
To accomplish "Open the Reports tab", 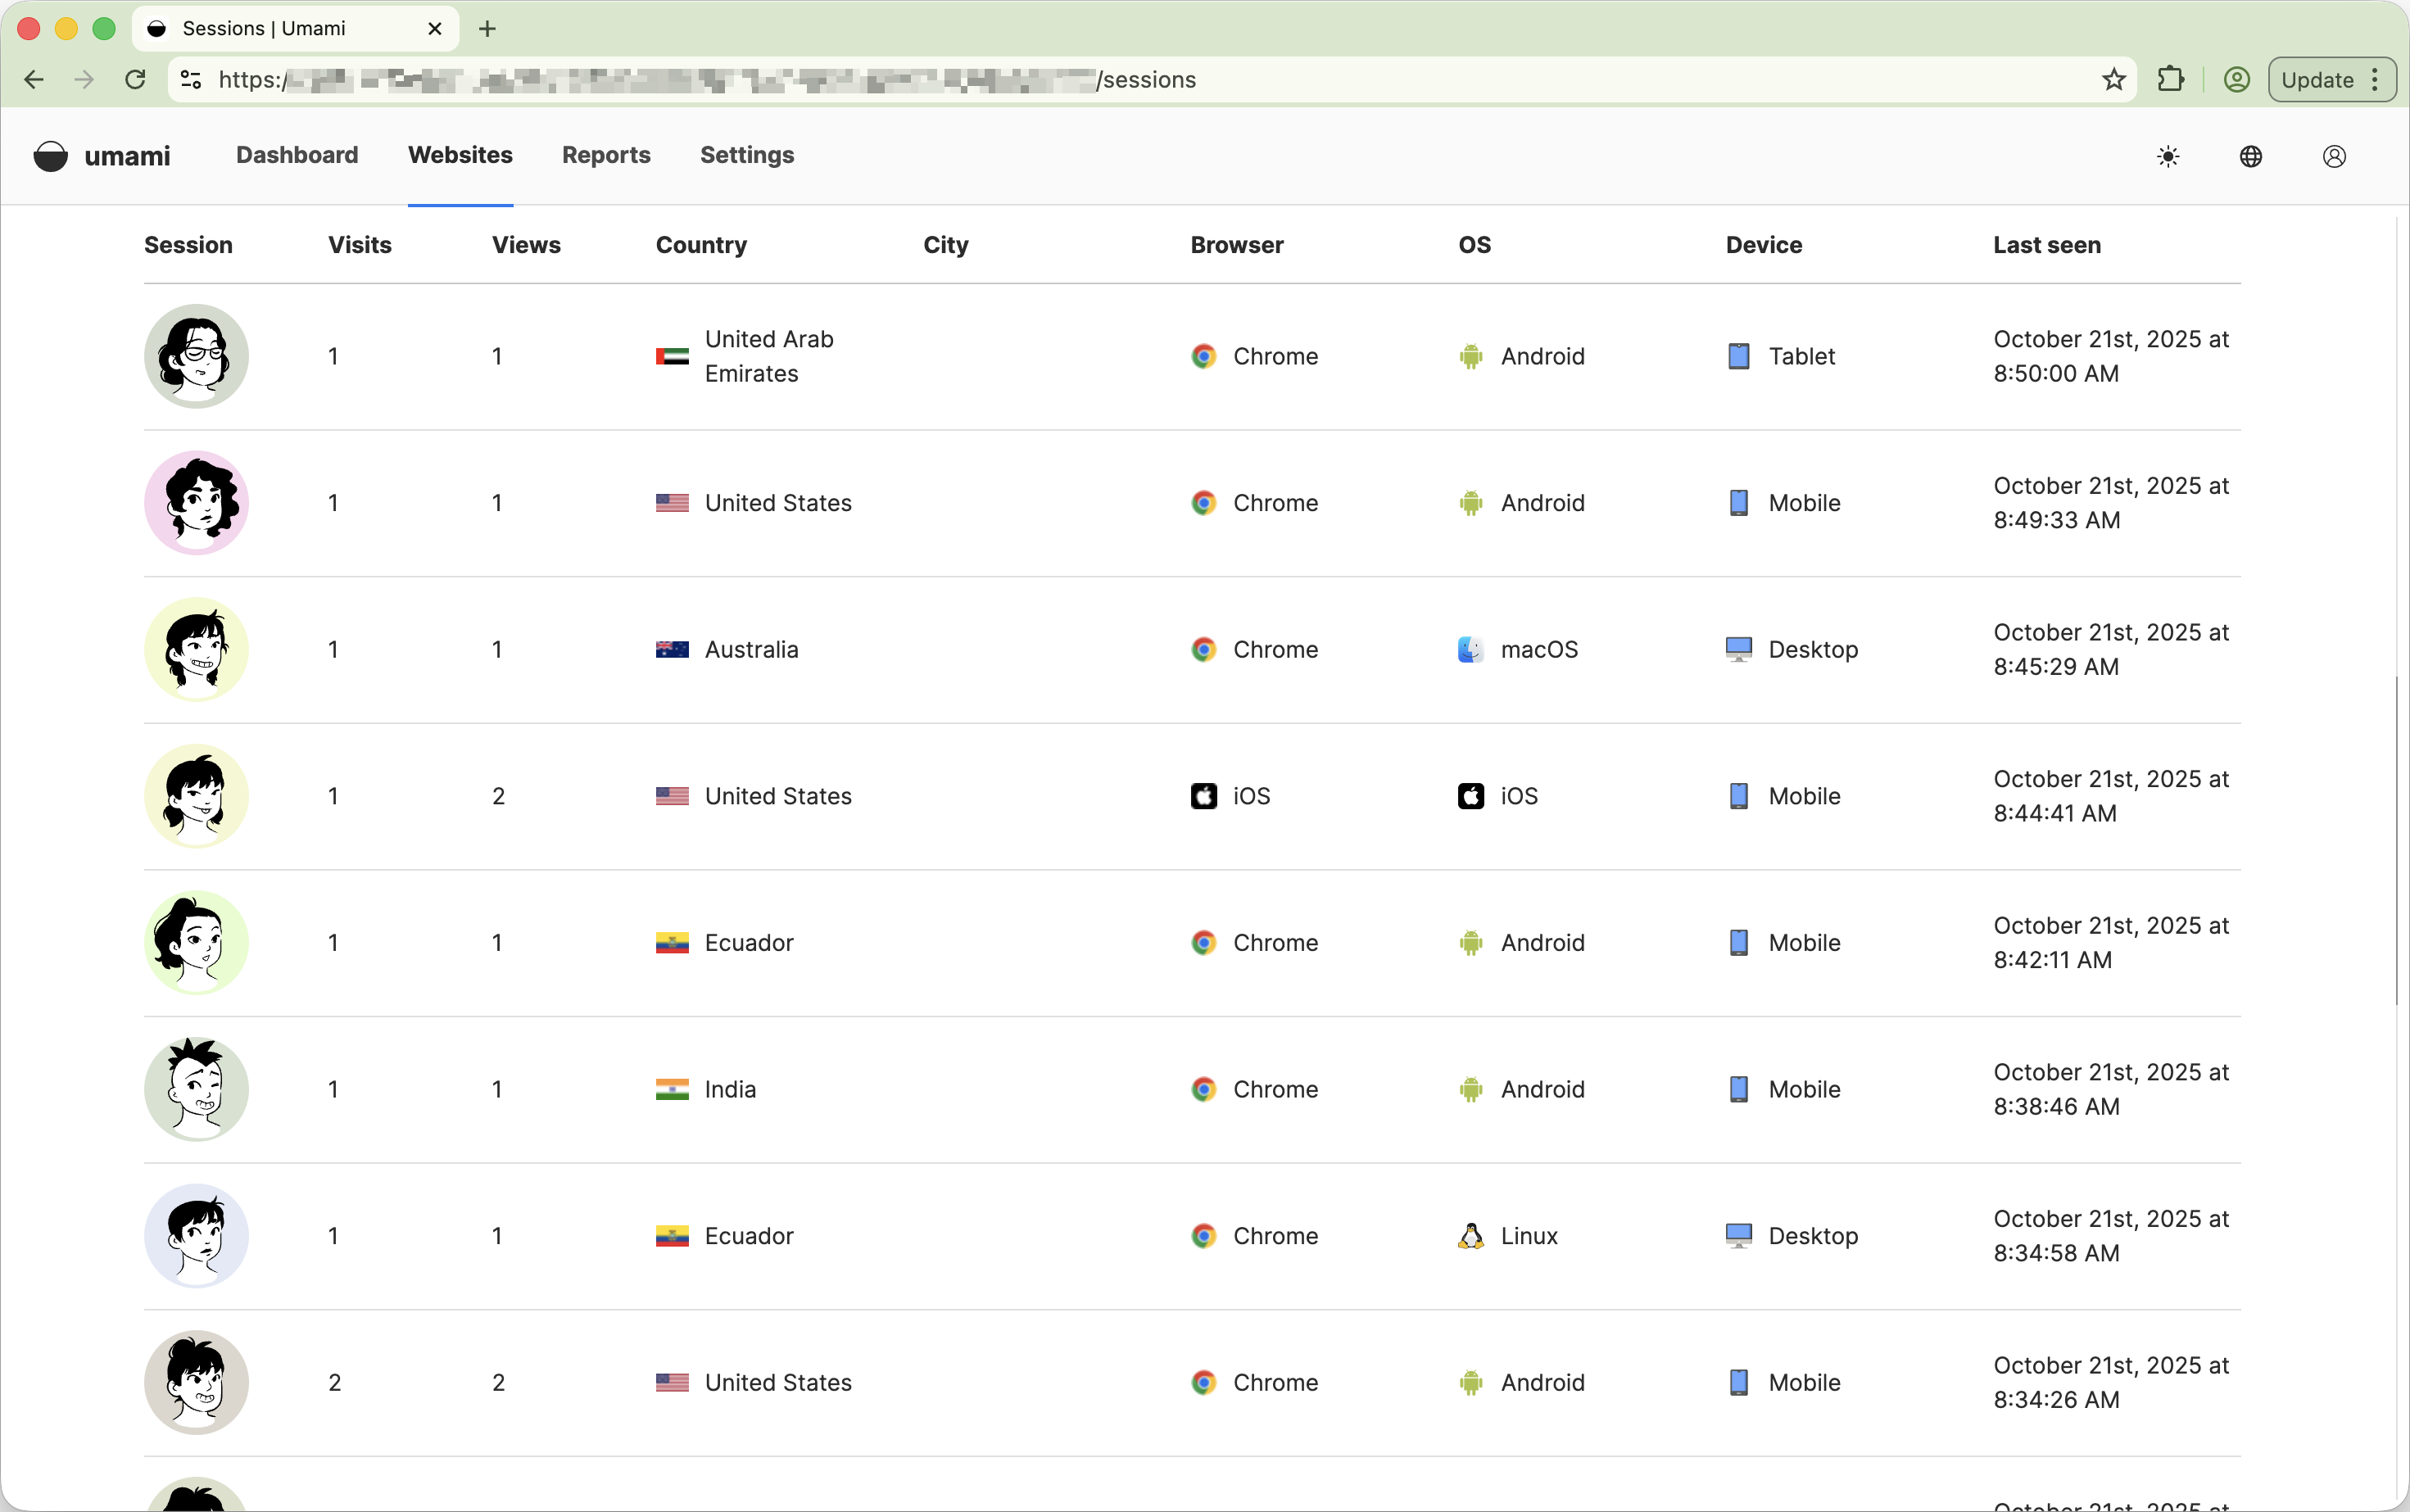I will 606,155.
